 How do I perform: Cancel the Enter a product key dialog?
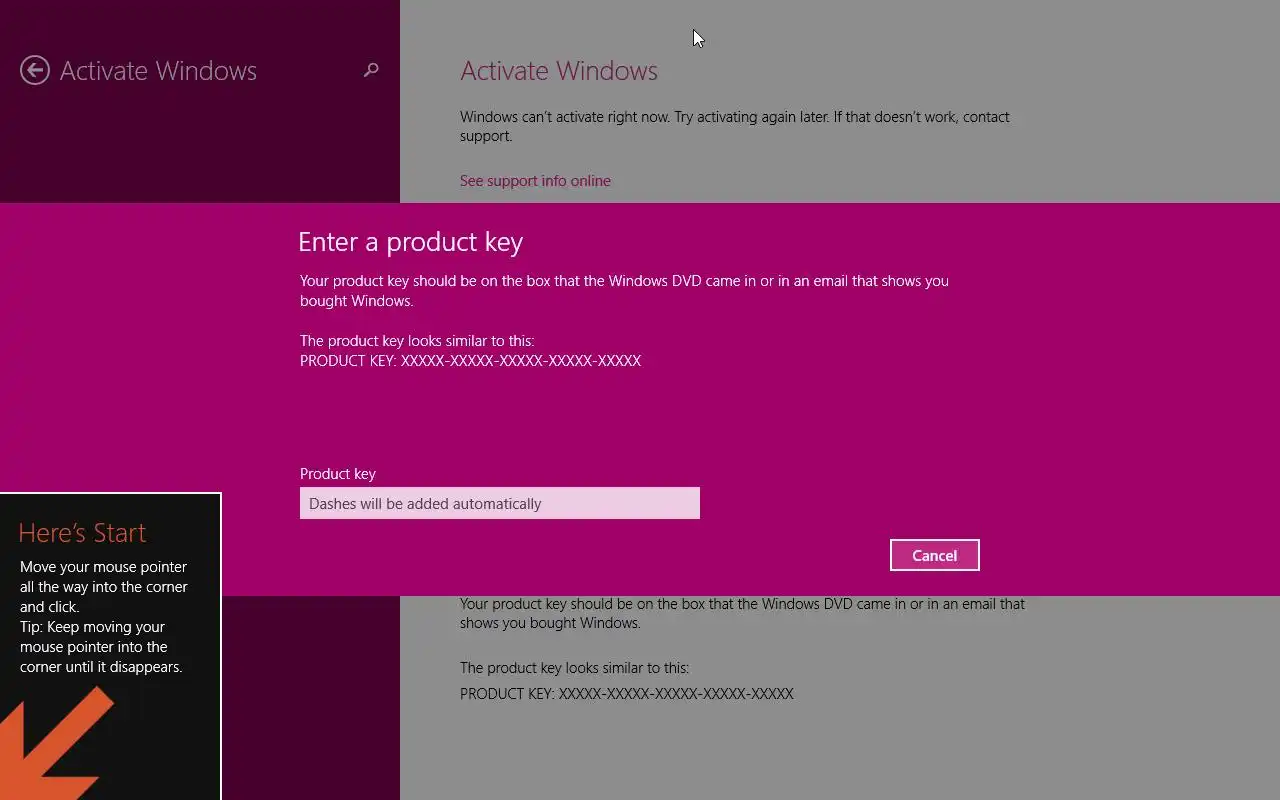934,555
